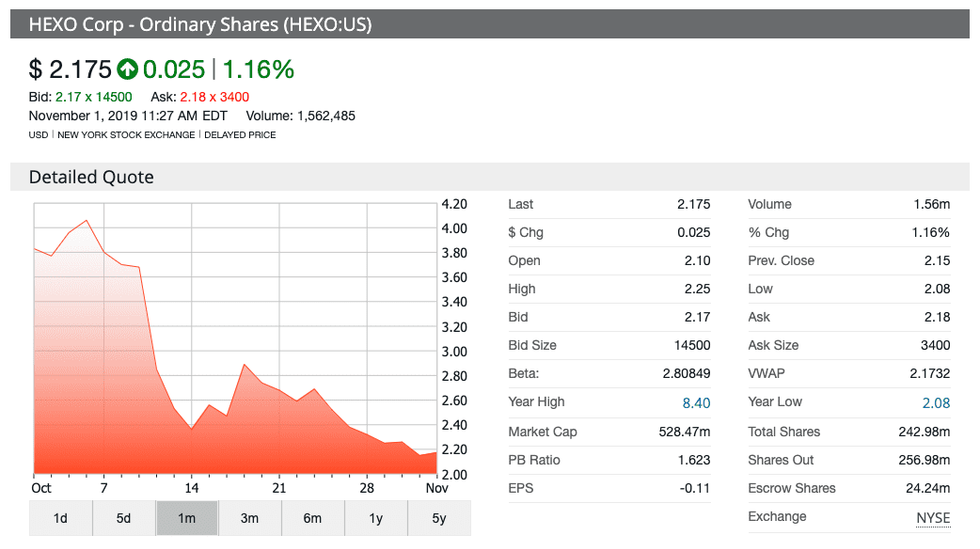The width and height of the screenshot is (980, 549).
Task: Select the 1d chart range tab
Action: 60,518
